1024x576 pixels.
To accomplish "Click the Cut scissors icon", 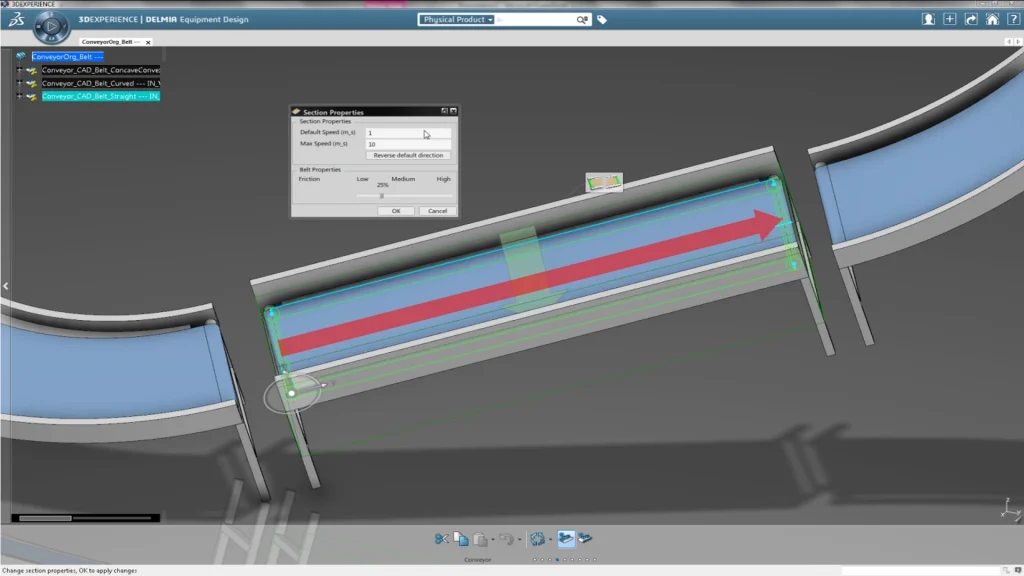I will point(441,539).
